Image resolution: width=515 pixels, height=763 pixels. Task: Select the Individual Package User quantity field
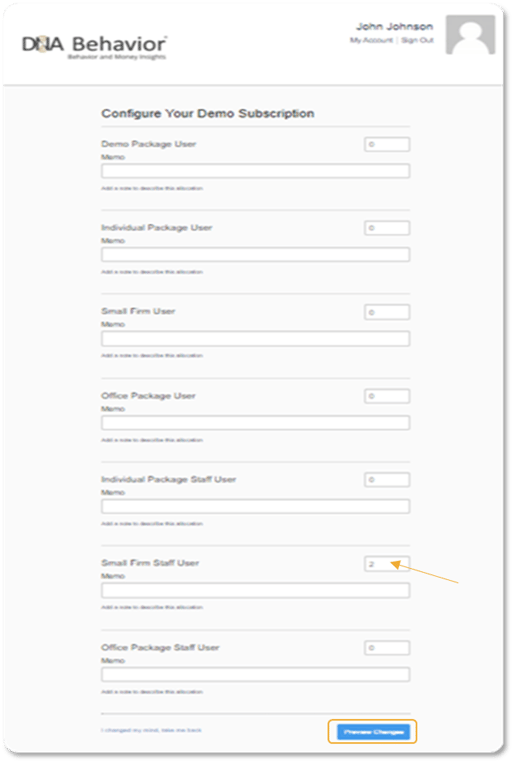pos(387,228)
